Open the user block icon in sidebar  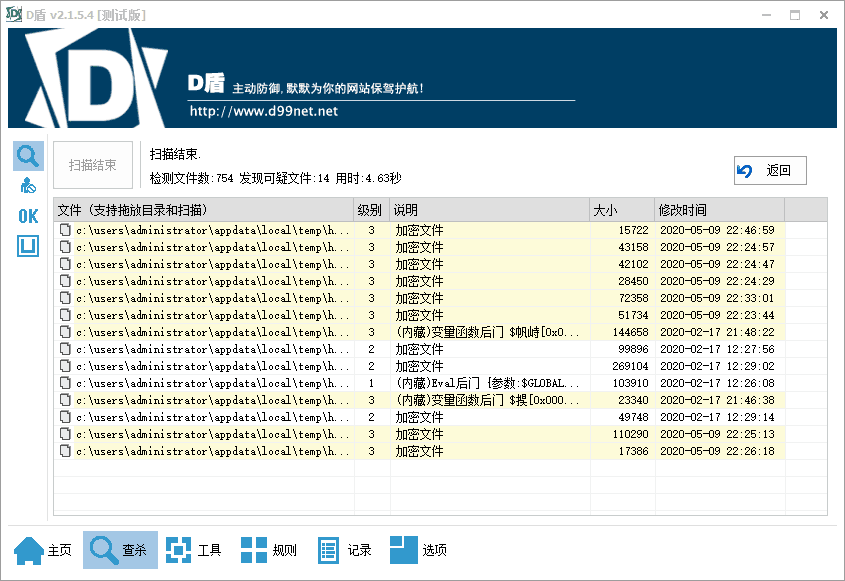click(x=28, y=186)
